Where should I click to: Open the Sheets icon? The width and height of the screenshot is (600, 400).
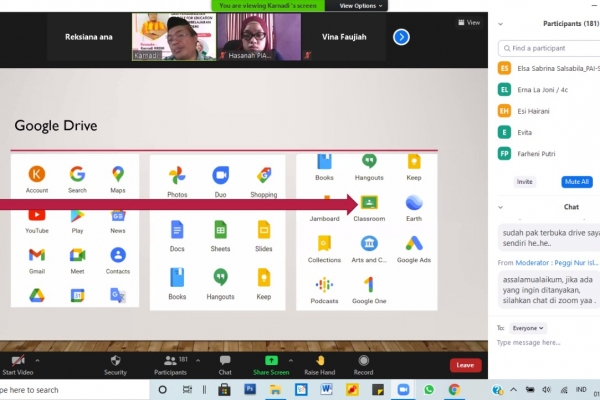[220, 230]
